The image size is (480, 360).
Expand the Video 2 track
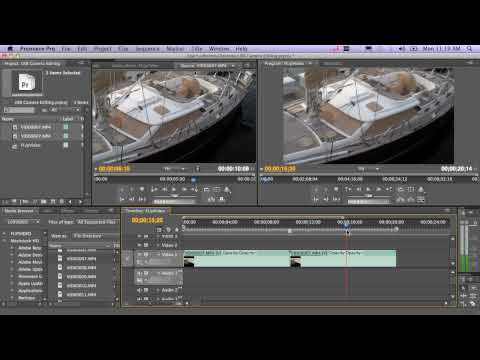coord(158,245)
